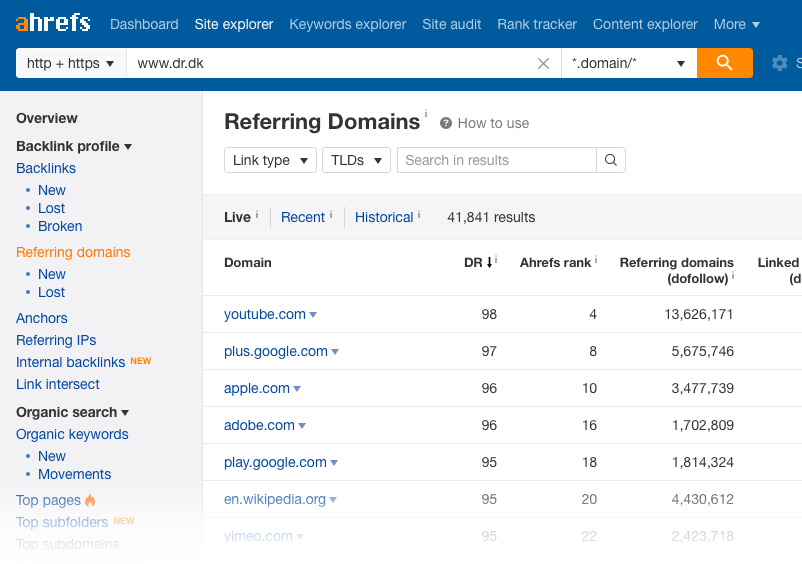
Task: Click the How to use link
Action: (x=493, y=123)
